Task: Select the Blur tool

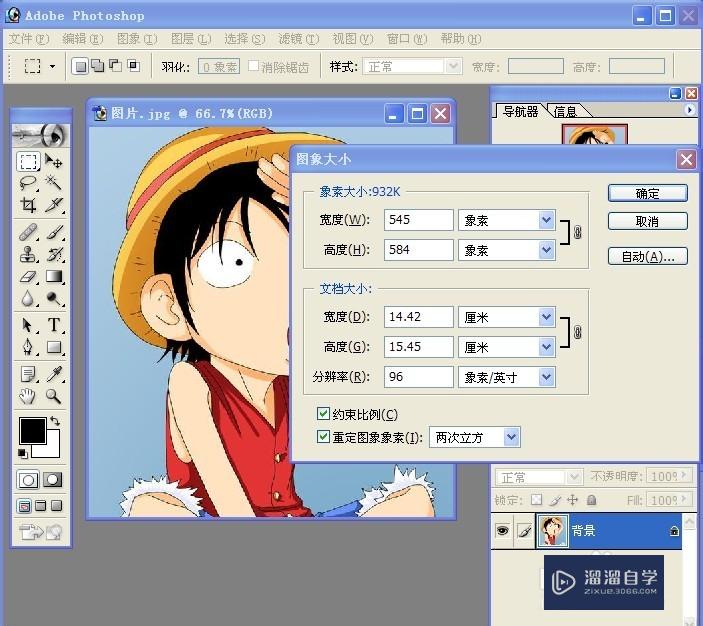Action: click(x=28, y=298)
